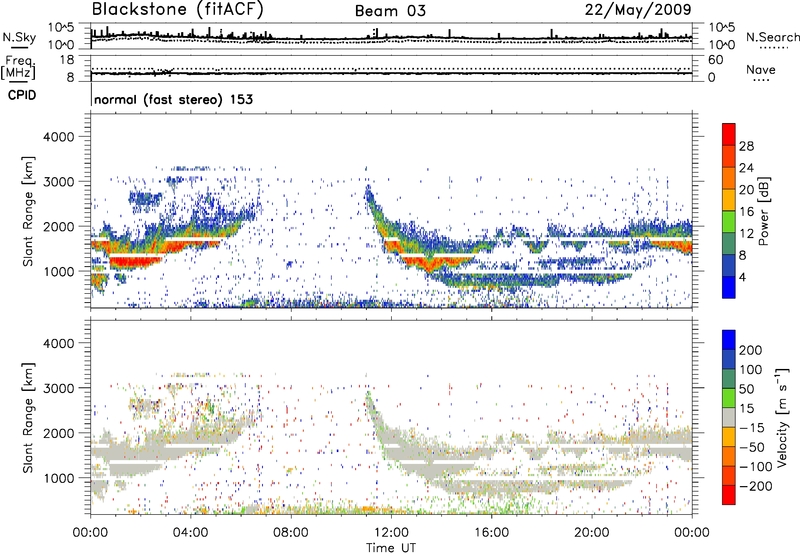800x554 pixels.
Task: Click the solid N.Sky legend line
Action: pos(19,48)
